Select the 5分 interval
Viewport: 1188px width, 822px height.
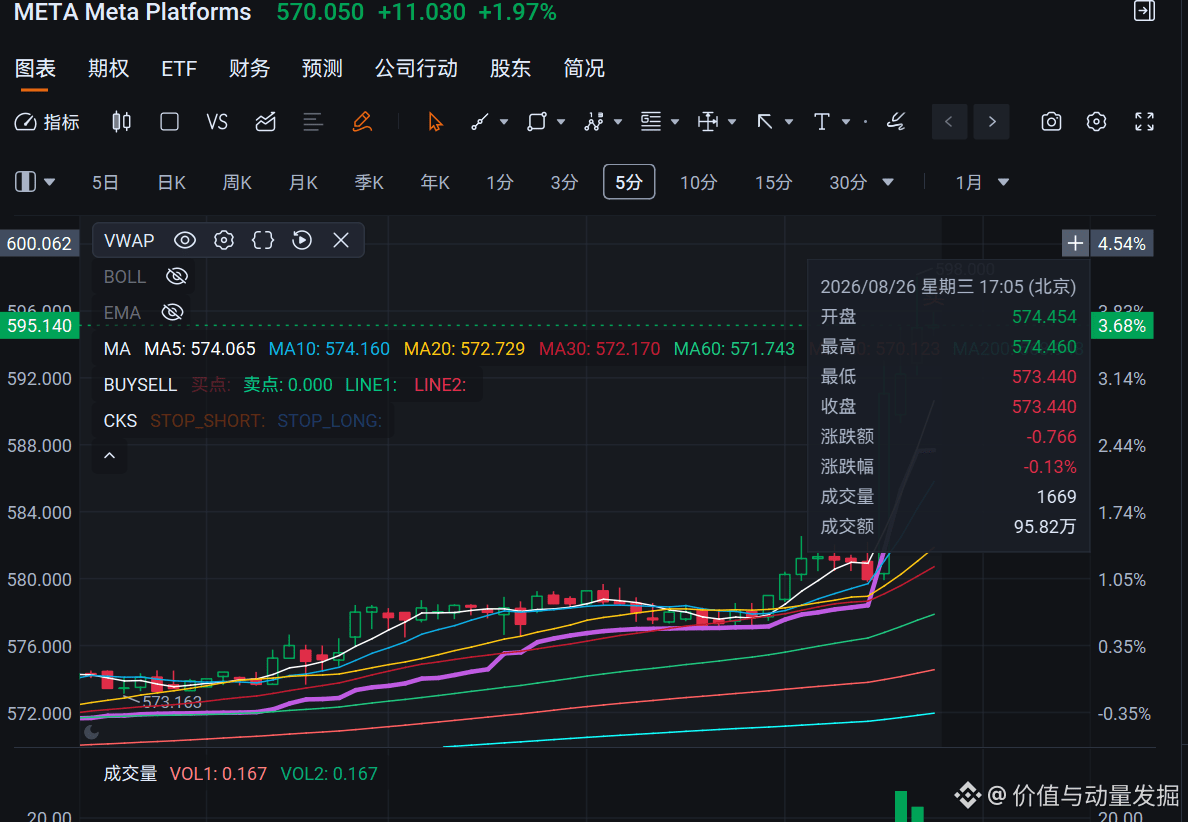[629, 182]
